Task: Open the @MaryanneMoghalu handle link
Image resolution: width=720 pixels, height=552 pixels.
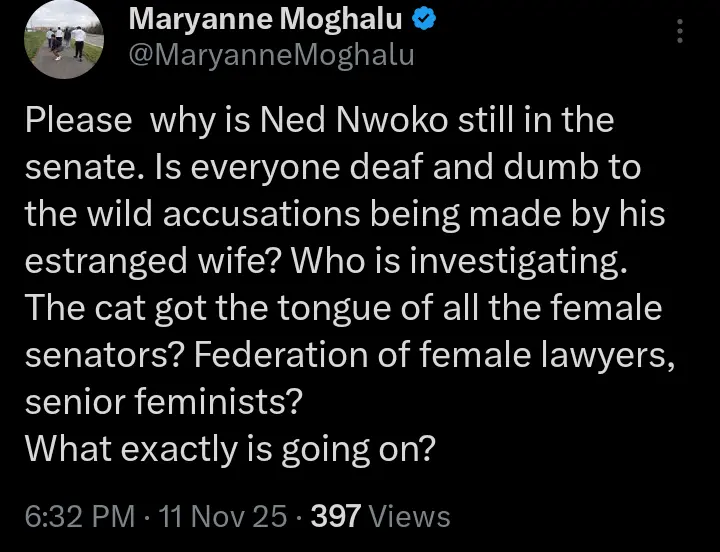Action: [x=272, y=54]
